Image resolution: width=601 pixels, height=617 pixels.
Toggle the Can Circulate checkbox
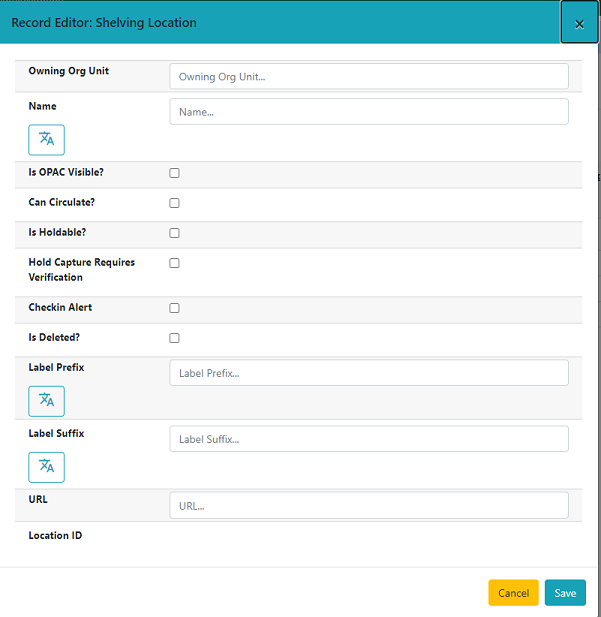tap(174, 203)
